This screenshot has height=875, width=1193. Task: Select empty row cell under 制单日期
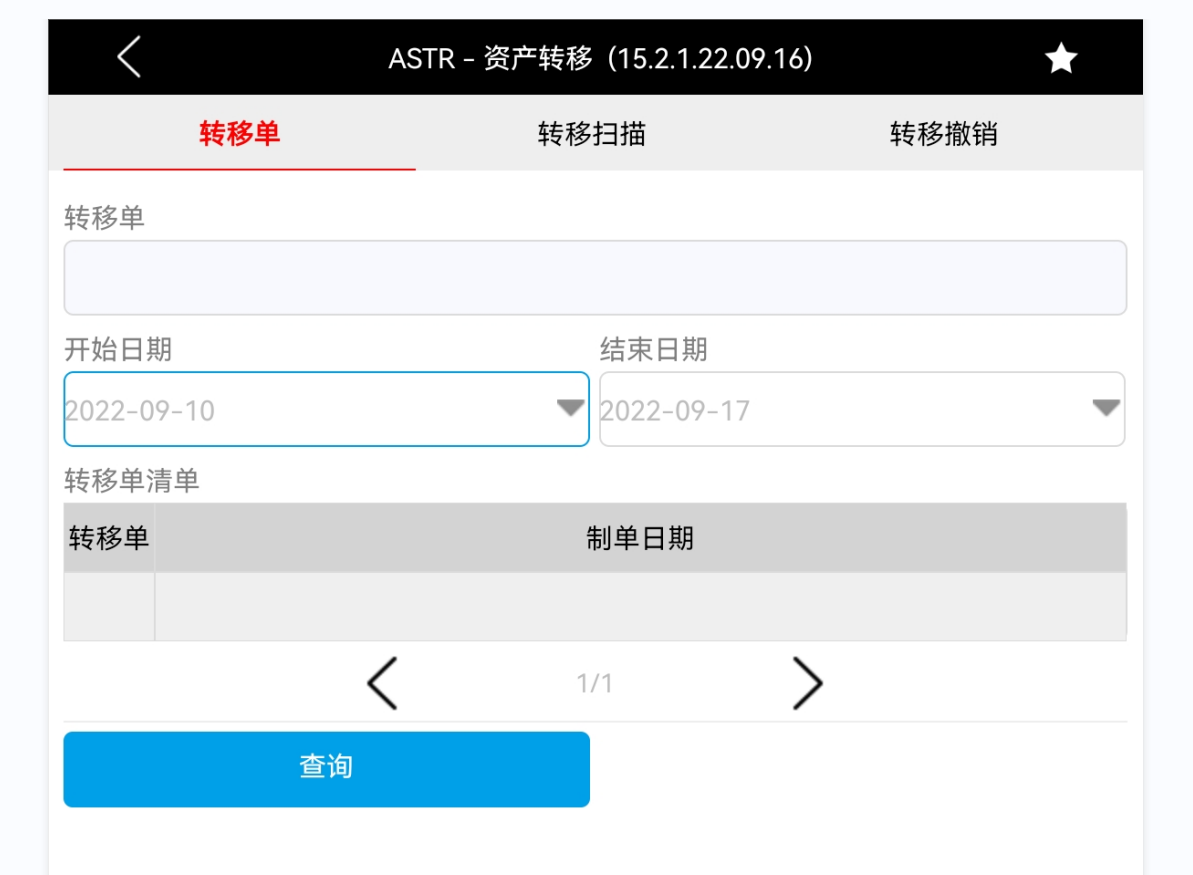click(640, 606)
